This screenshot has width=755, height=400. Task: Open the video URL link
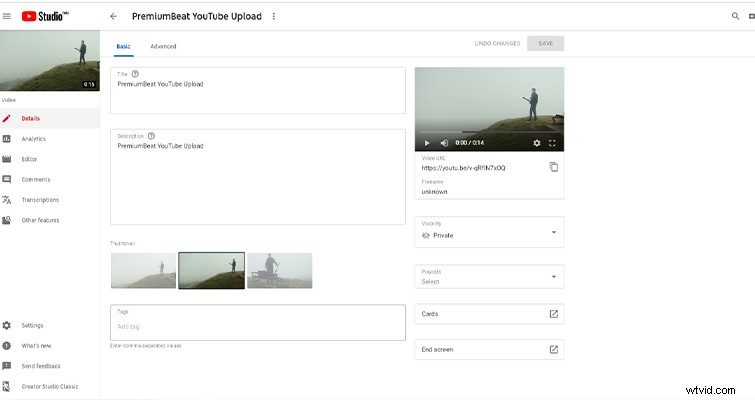coord(463,168)
